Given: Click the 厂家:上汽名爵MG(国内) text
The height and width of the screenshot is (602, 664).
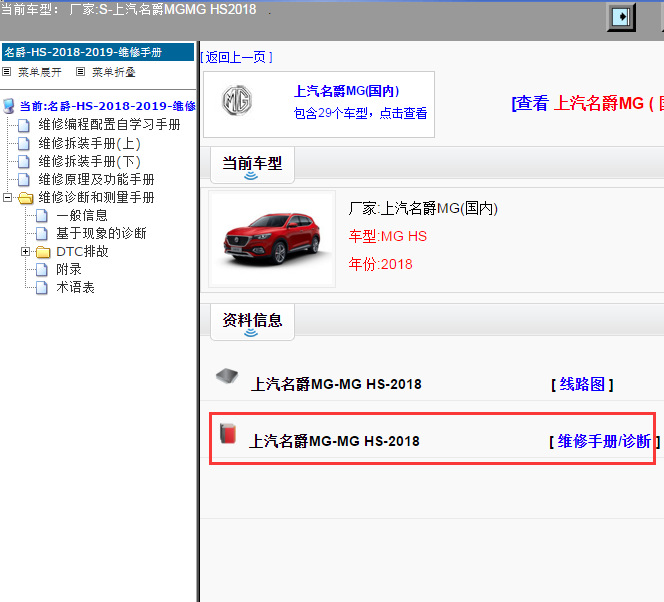Looking at the screenshot, I should pos(423,208).
